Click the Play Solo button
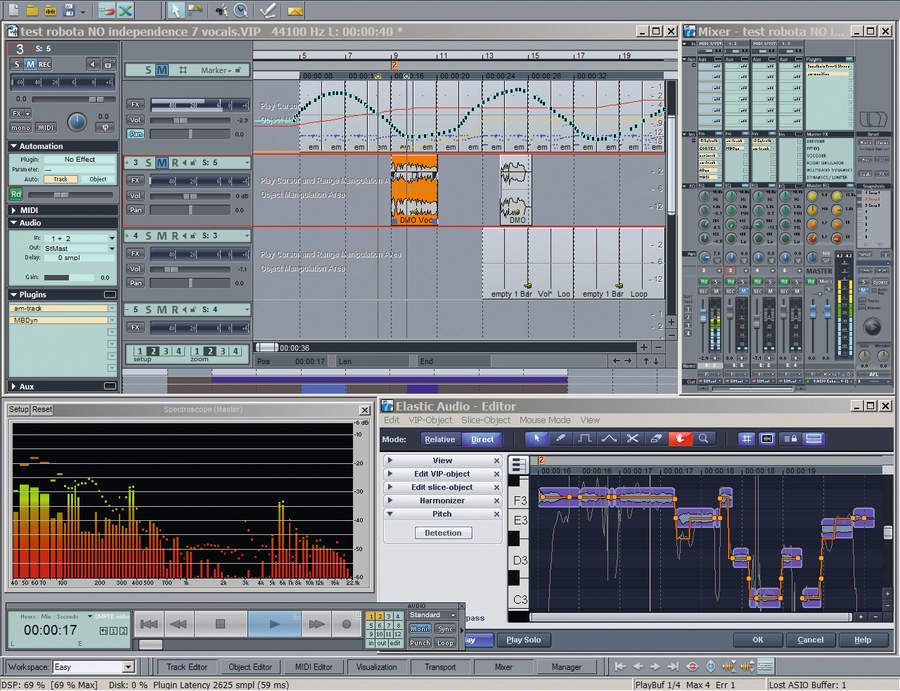Viewport: 900px width, 691px height. 523,639
